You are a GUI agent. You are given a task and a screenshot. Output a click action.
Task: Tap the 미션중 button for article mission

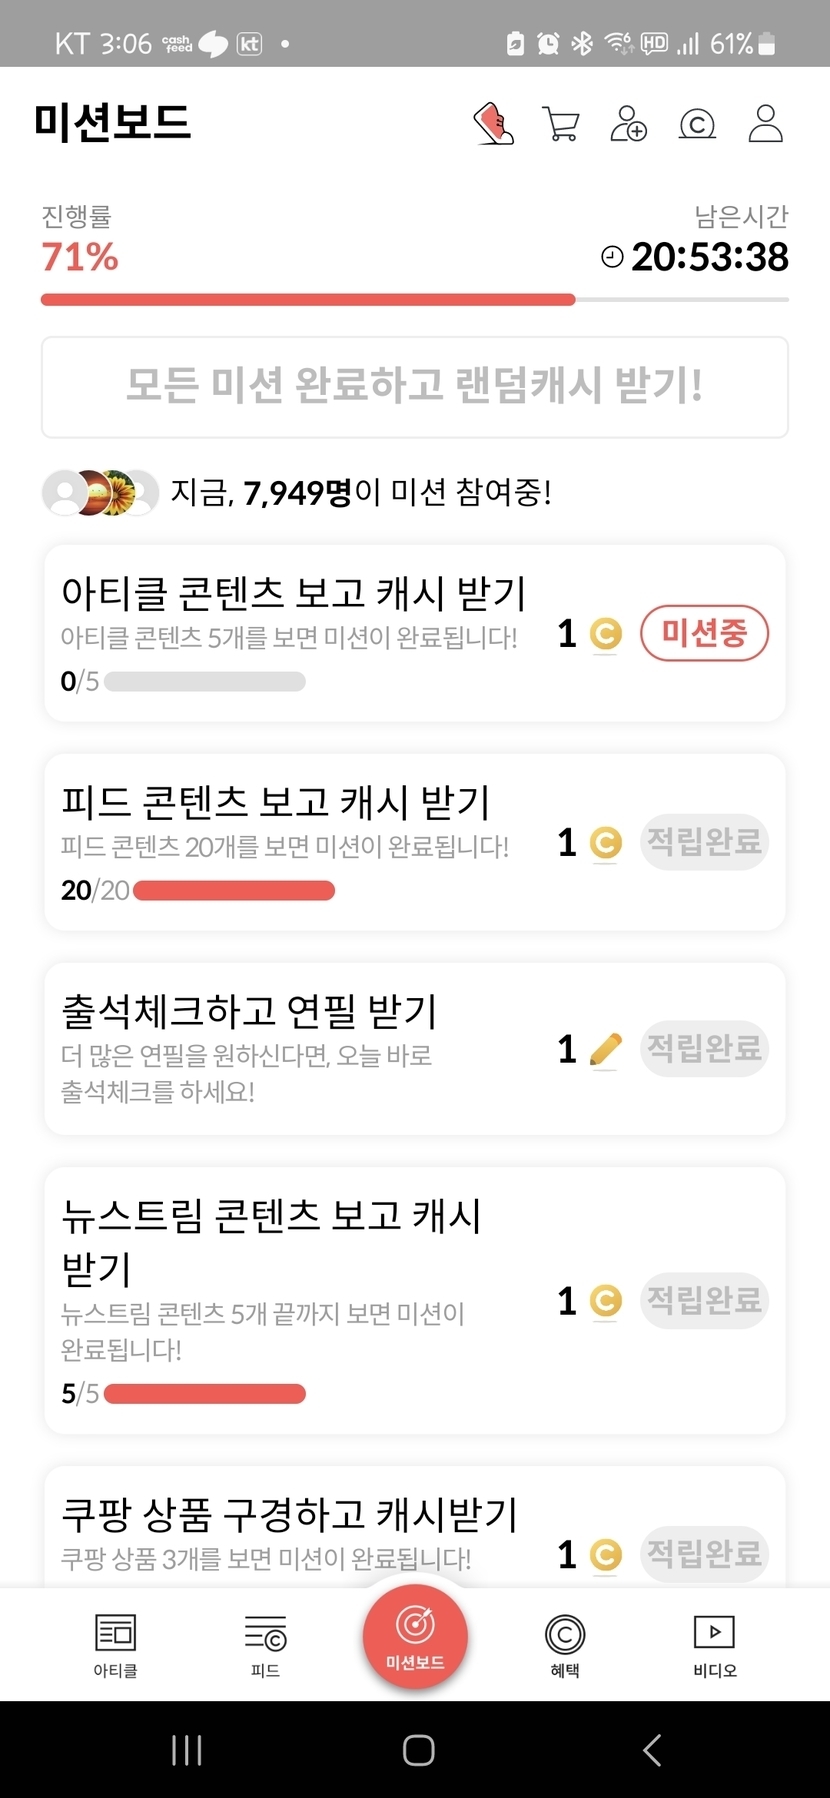[x=704, y=633]
